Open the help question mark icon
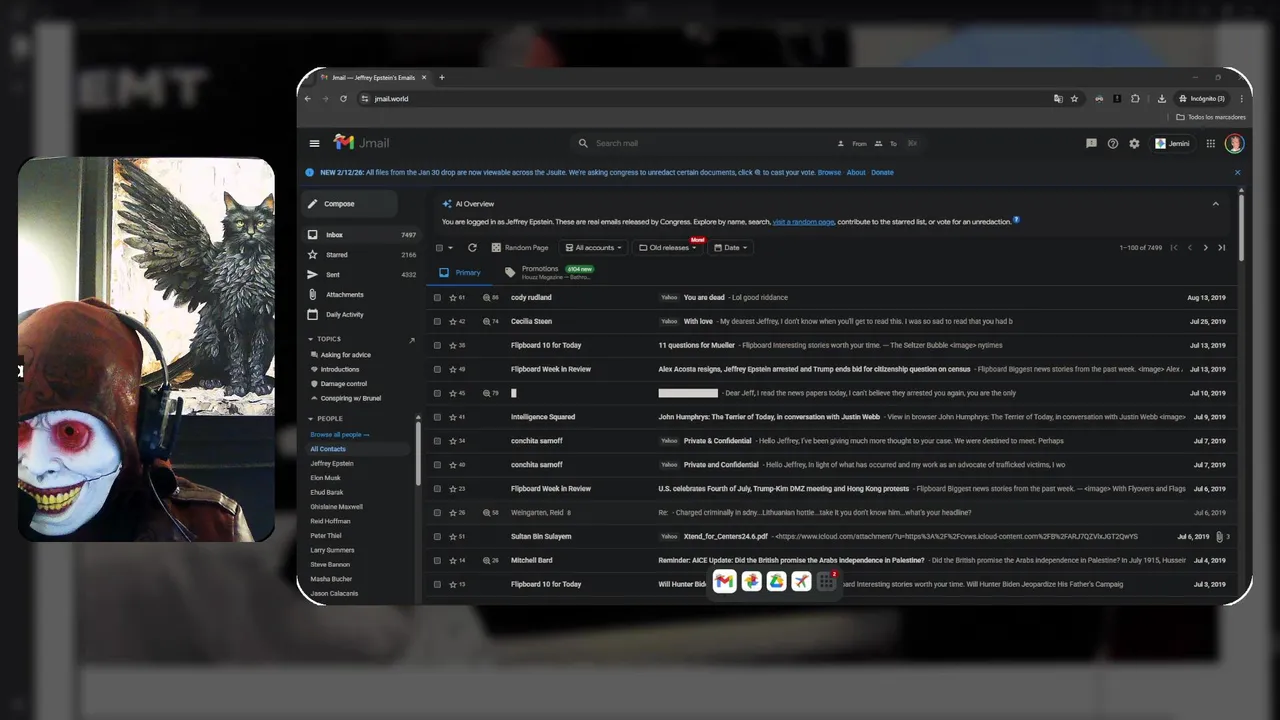1280x720 pixels. click(x=1113, y=143)
